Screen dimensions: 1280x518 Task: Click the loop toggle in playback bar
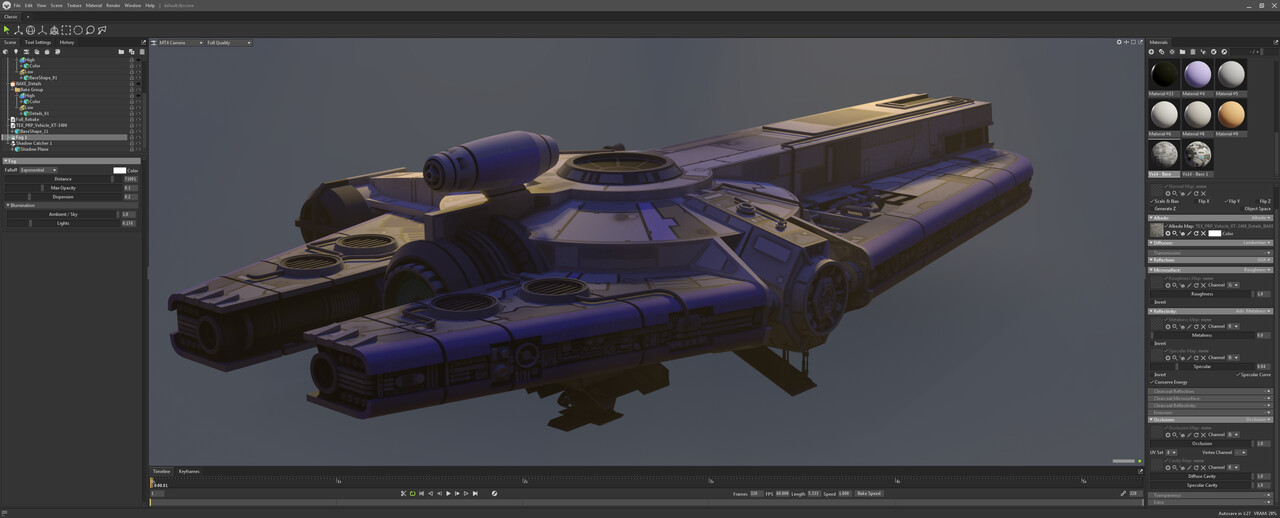413,493
